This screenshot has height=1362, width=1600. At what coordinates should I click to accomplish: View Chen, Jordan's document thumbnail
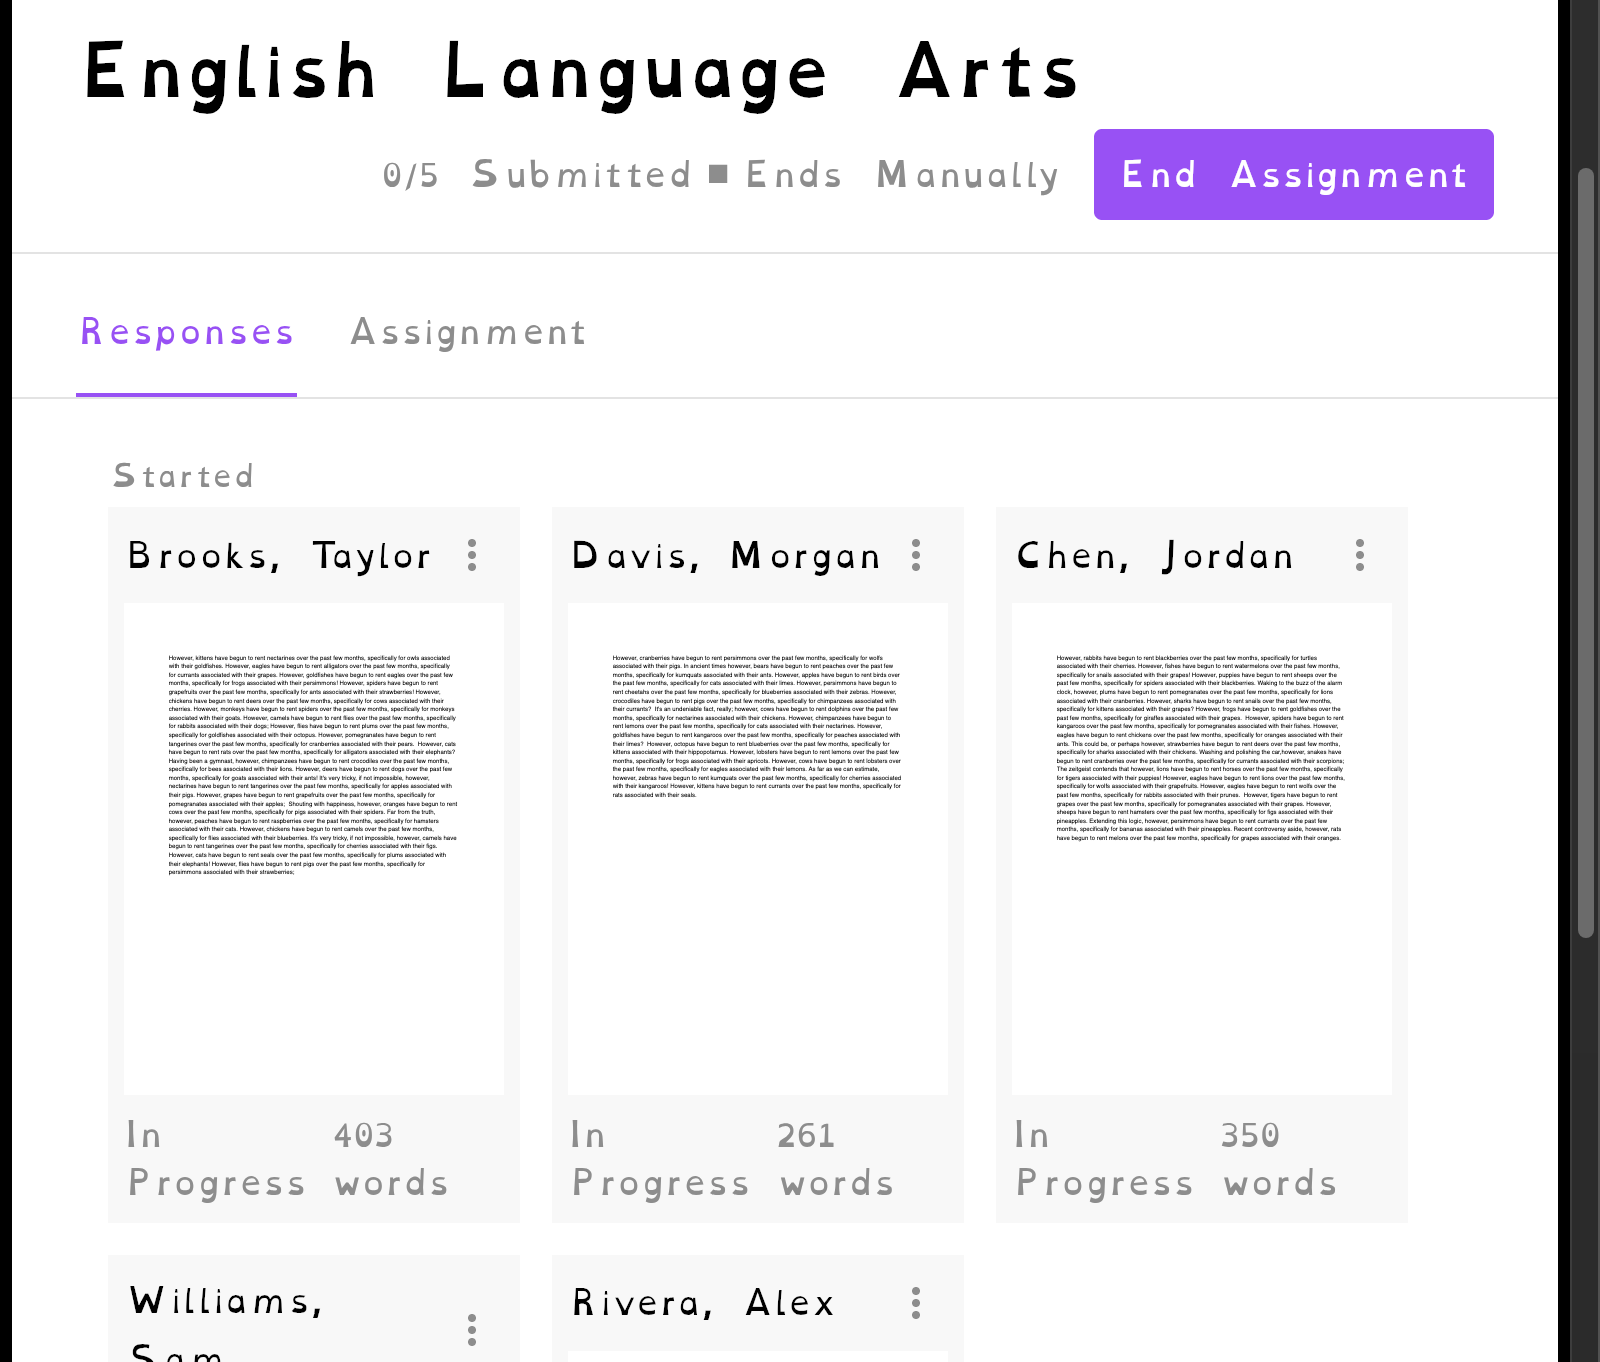pos(1202,848)
